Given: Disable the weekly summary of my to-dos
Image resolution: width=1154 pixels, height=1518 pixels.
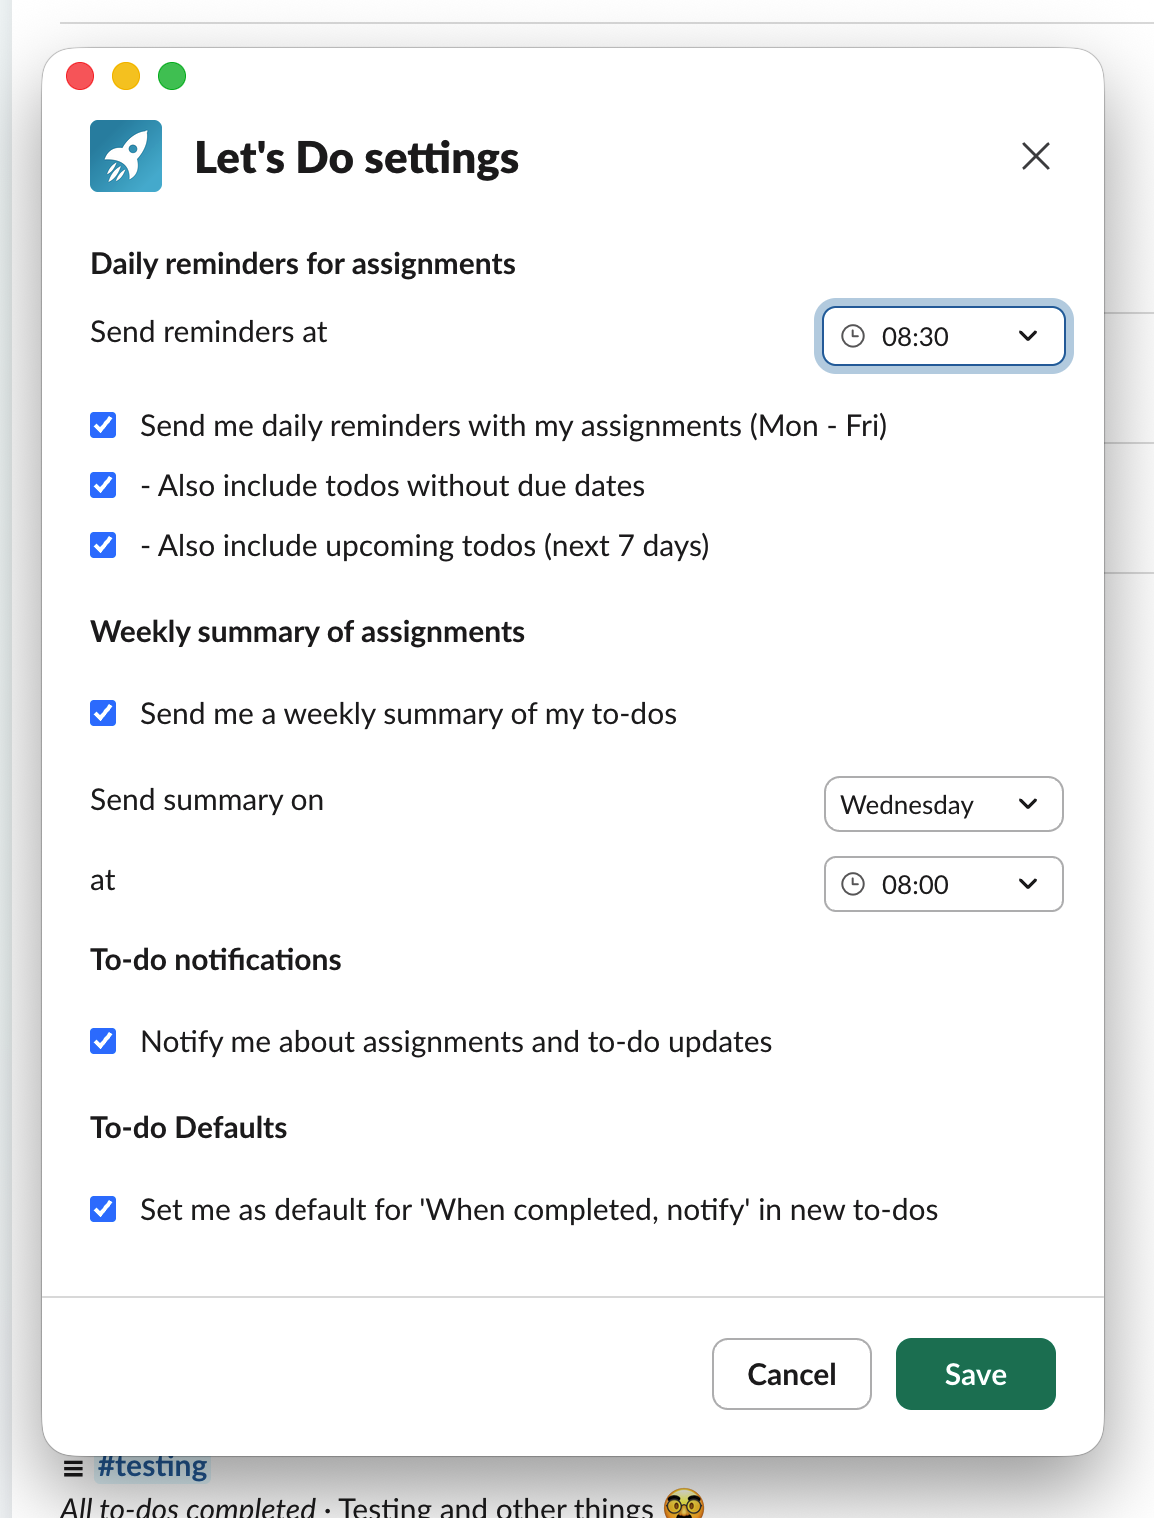Looking at the screenshot, I should [103, 713].
